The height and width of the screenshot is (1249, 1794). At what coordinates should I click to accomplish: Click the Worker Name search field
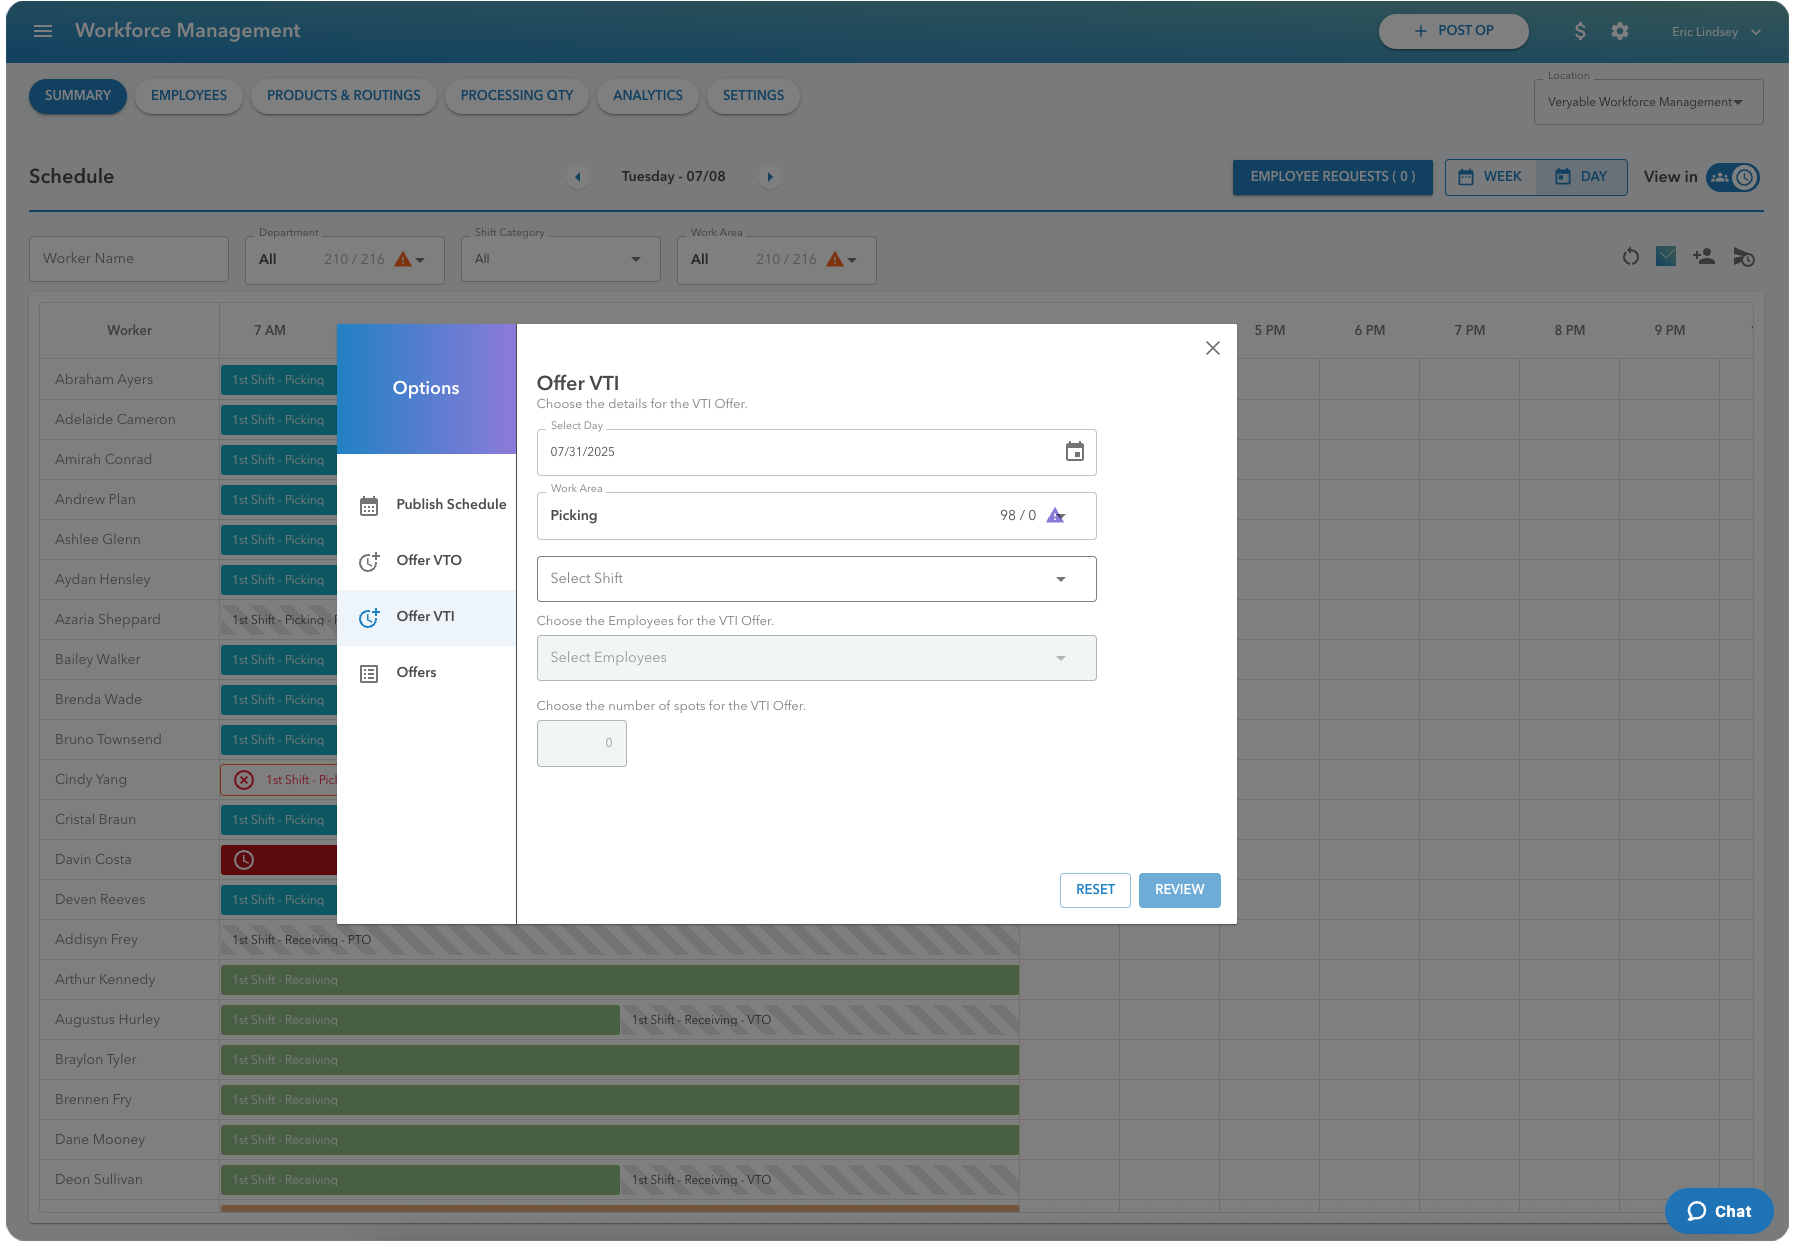(128, 258)
